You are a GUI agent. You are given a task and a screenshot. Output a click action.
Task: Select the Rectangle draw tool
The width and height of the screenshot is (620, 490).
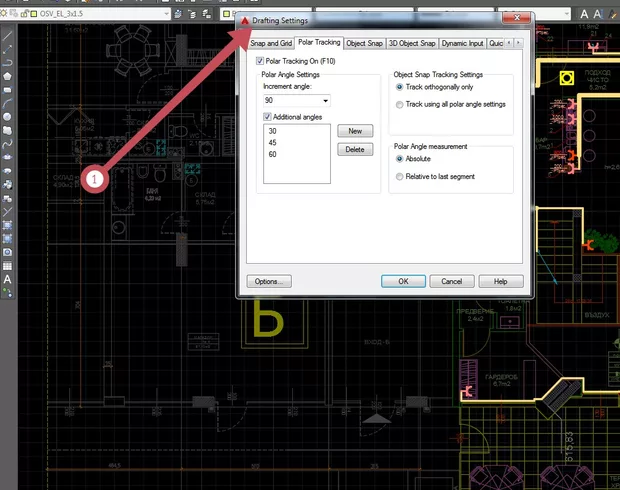(x=8, y=89)
